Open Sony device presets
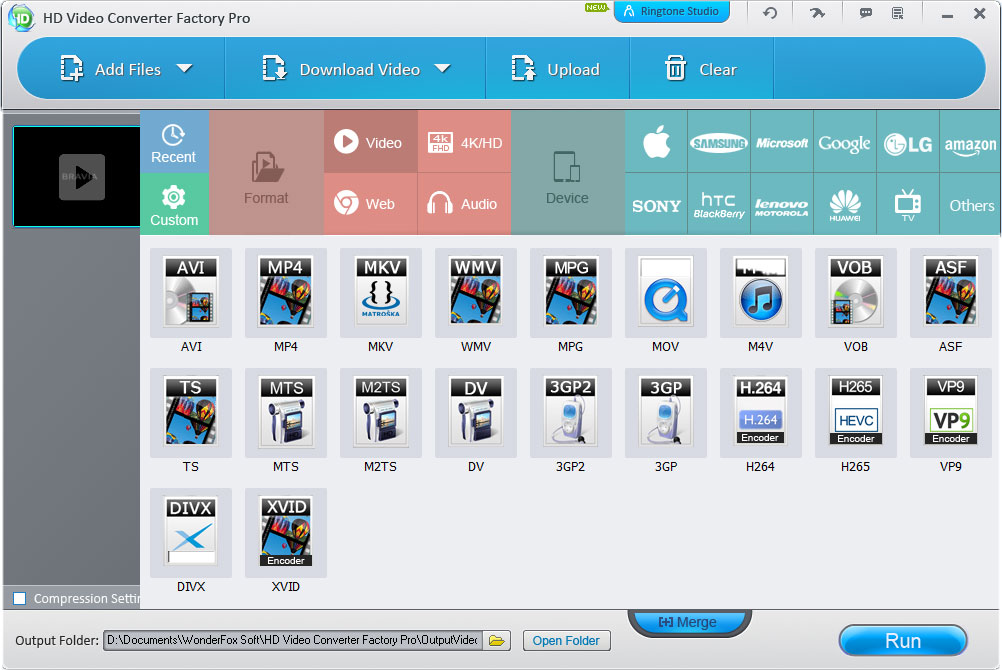This screenshot has height=670, width=1002. [x=656, y=204]
